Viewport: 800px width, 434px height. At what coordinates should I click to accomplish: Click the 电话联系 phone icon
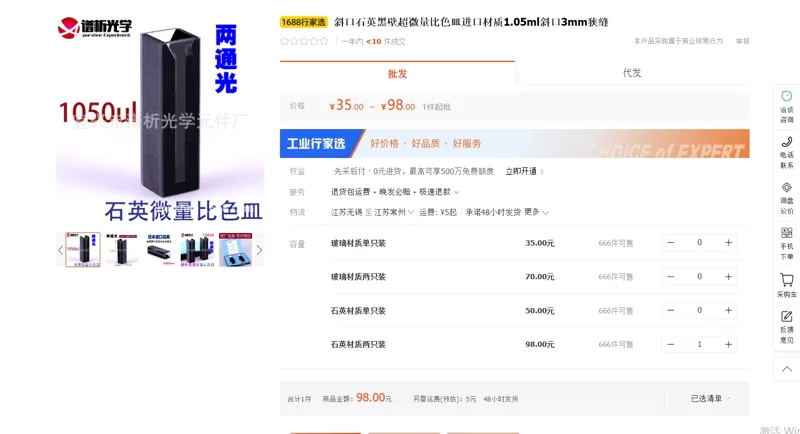pyautogui.click(x=786, y=142)
